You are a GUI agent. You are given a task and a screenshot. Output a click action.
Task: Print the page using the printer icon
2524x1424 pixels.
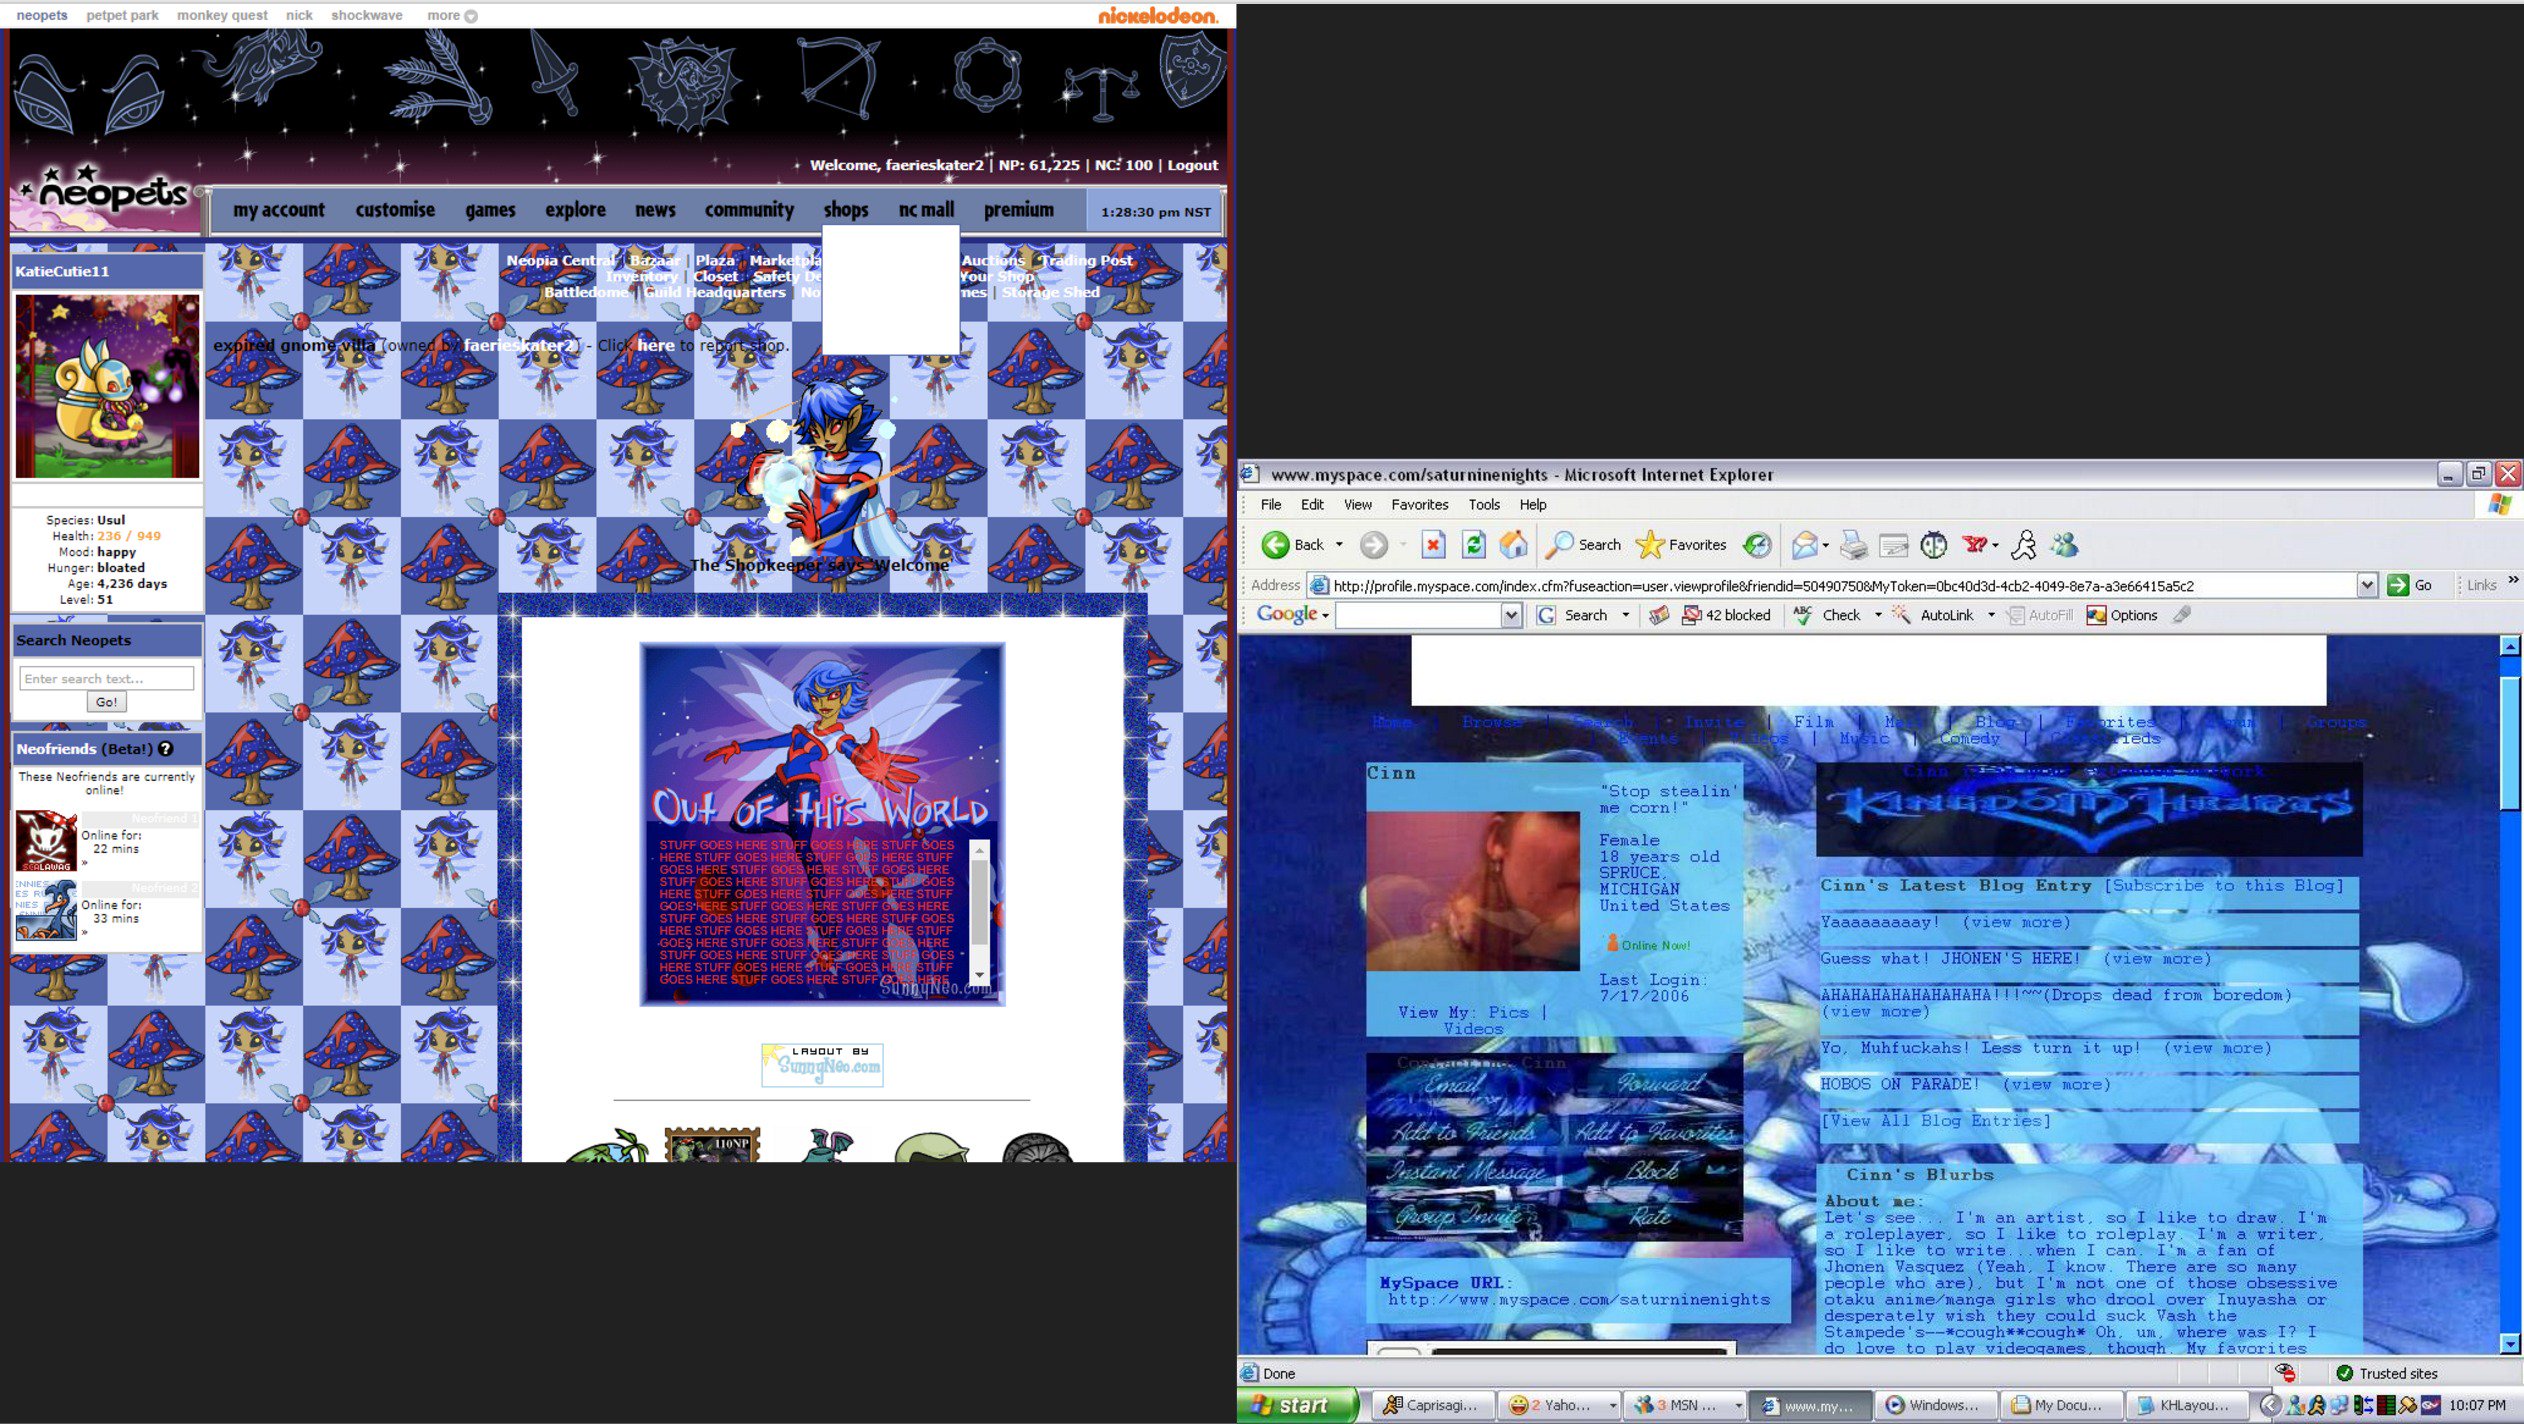[1853, 544]
